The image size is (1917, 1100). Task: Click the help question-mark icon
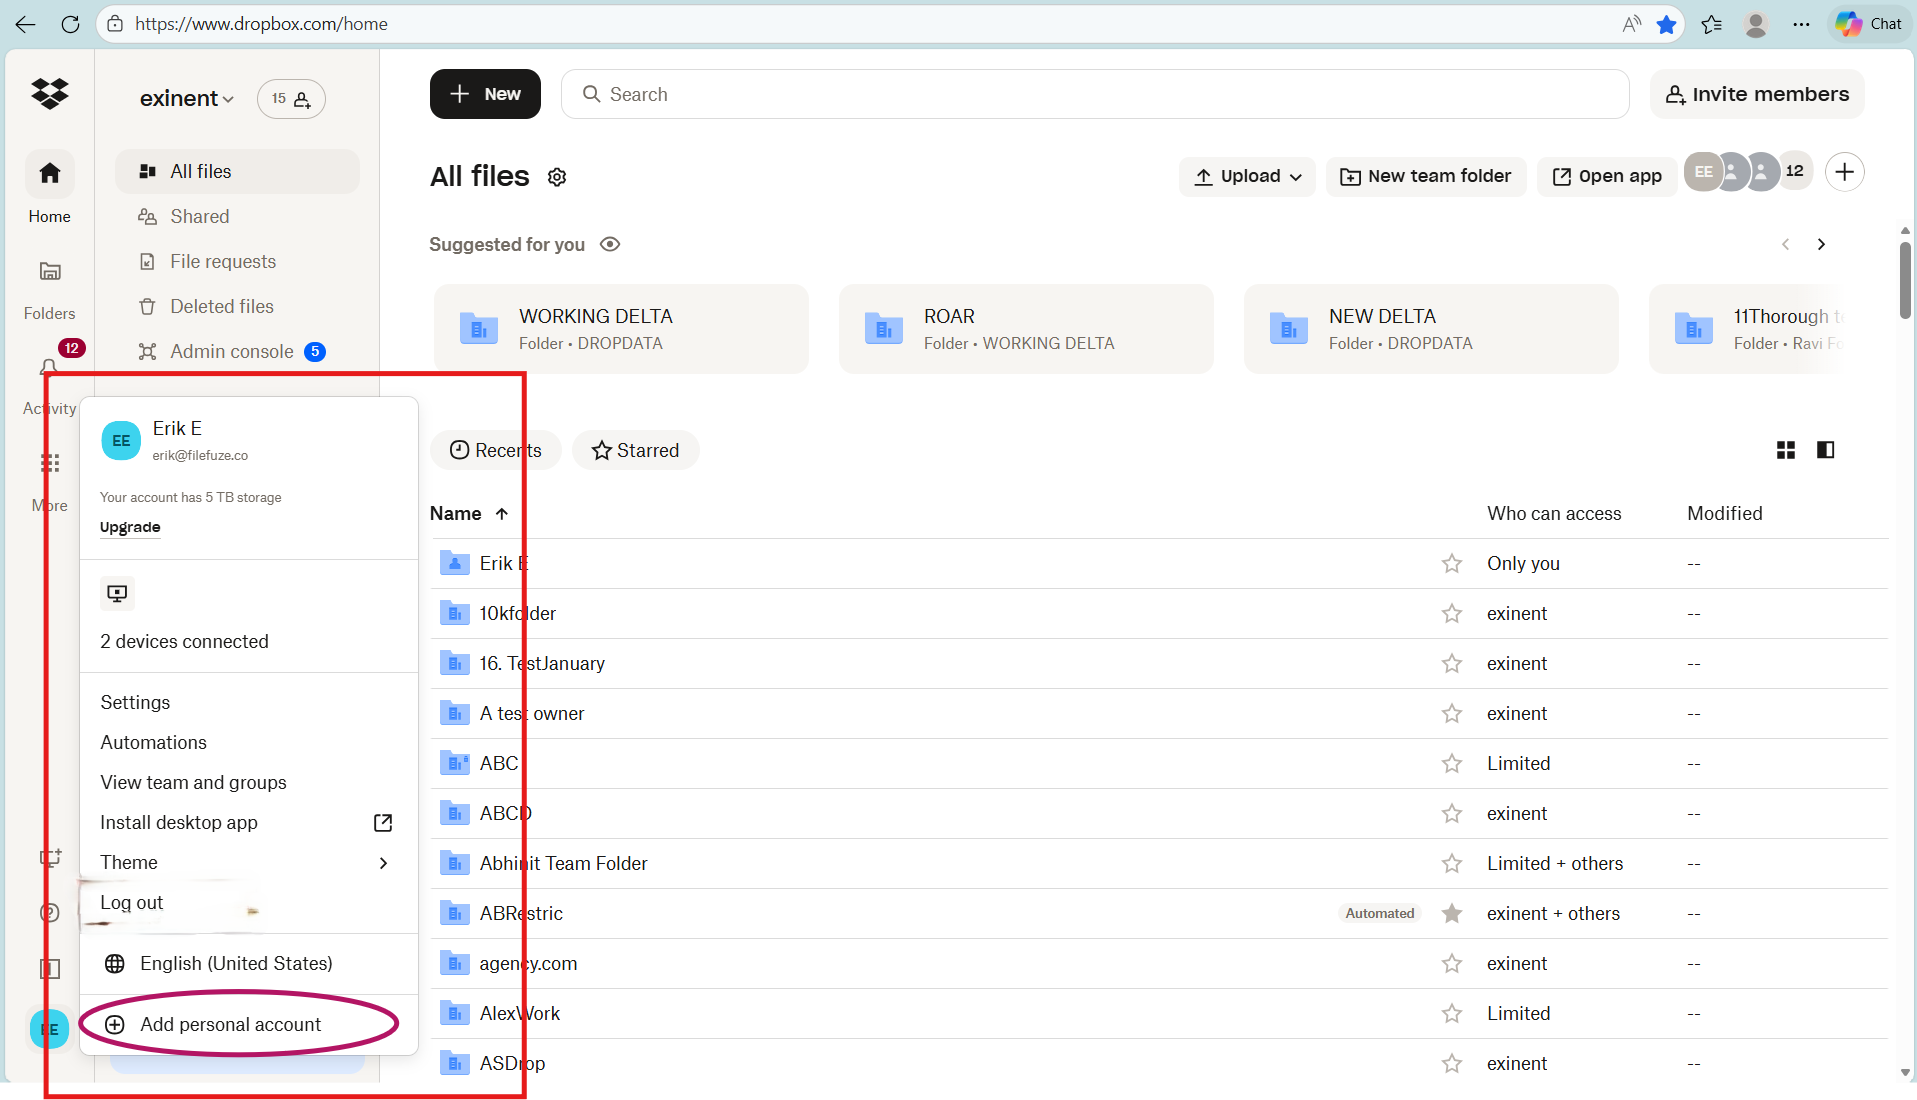tap(48, 912)
